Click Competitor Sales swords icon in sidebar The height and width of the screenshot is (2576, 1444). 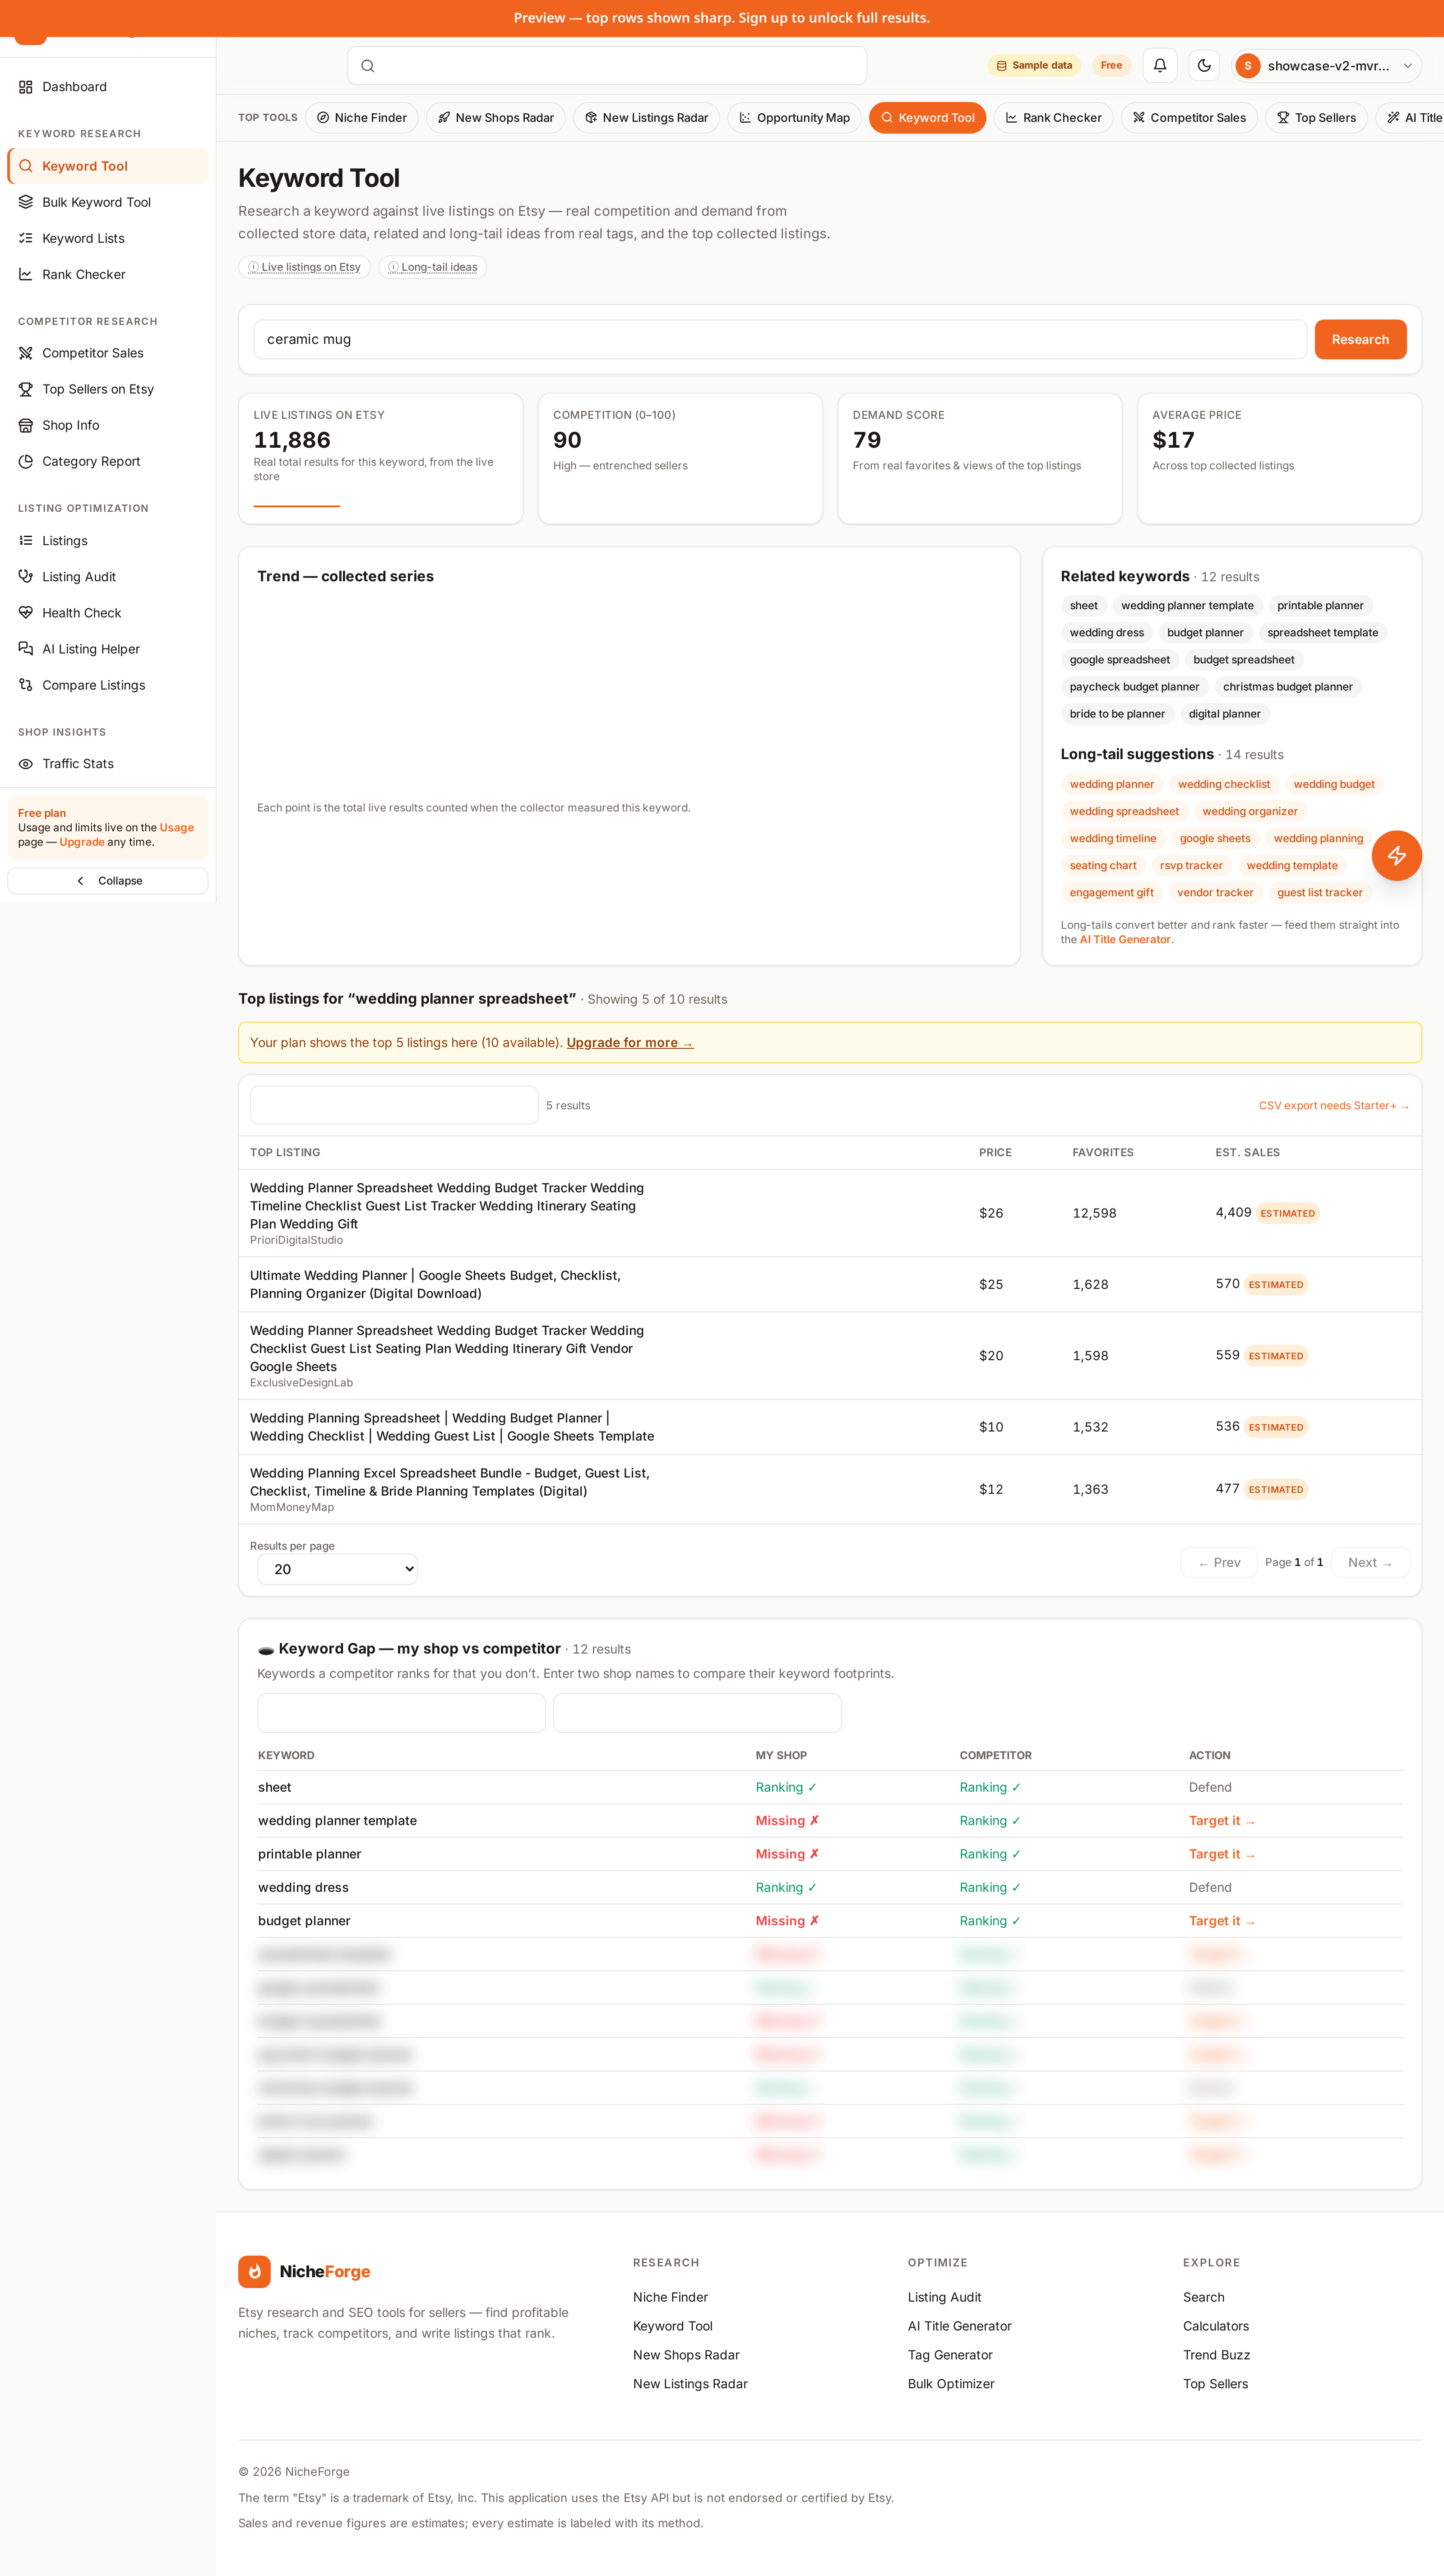[x=26, y=353]
